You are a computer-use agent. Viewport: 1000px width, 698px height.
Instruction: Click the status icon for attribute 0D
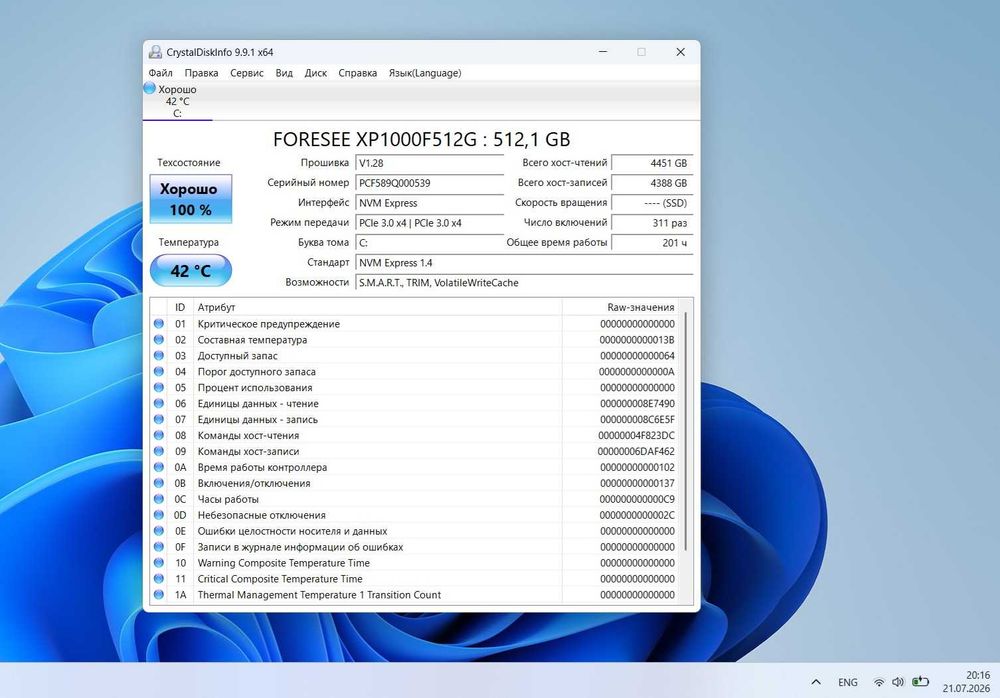coord(159,515)
